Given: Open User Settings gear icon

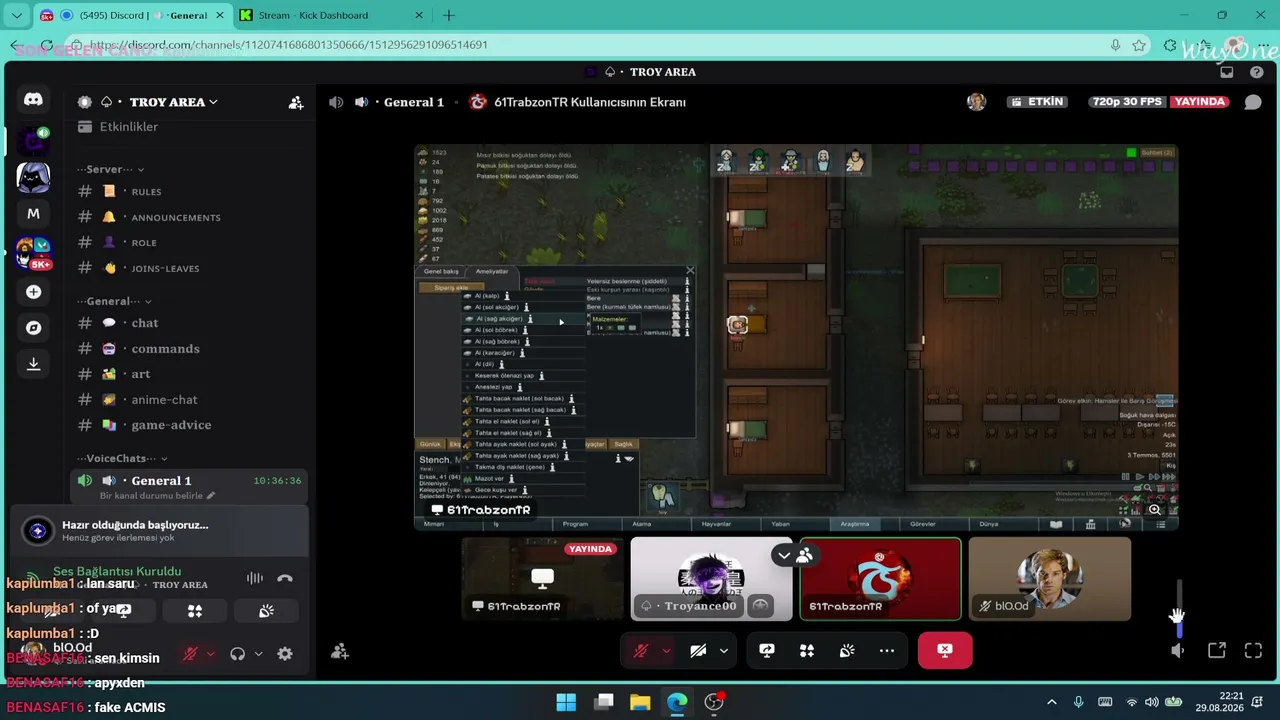Looking at the screenshot, I should [x=285, y=654].
